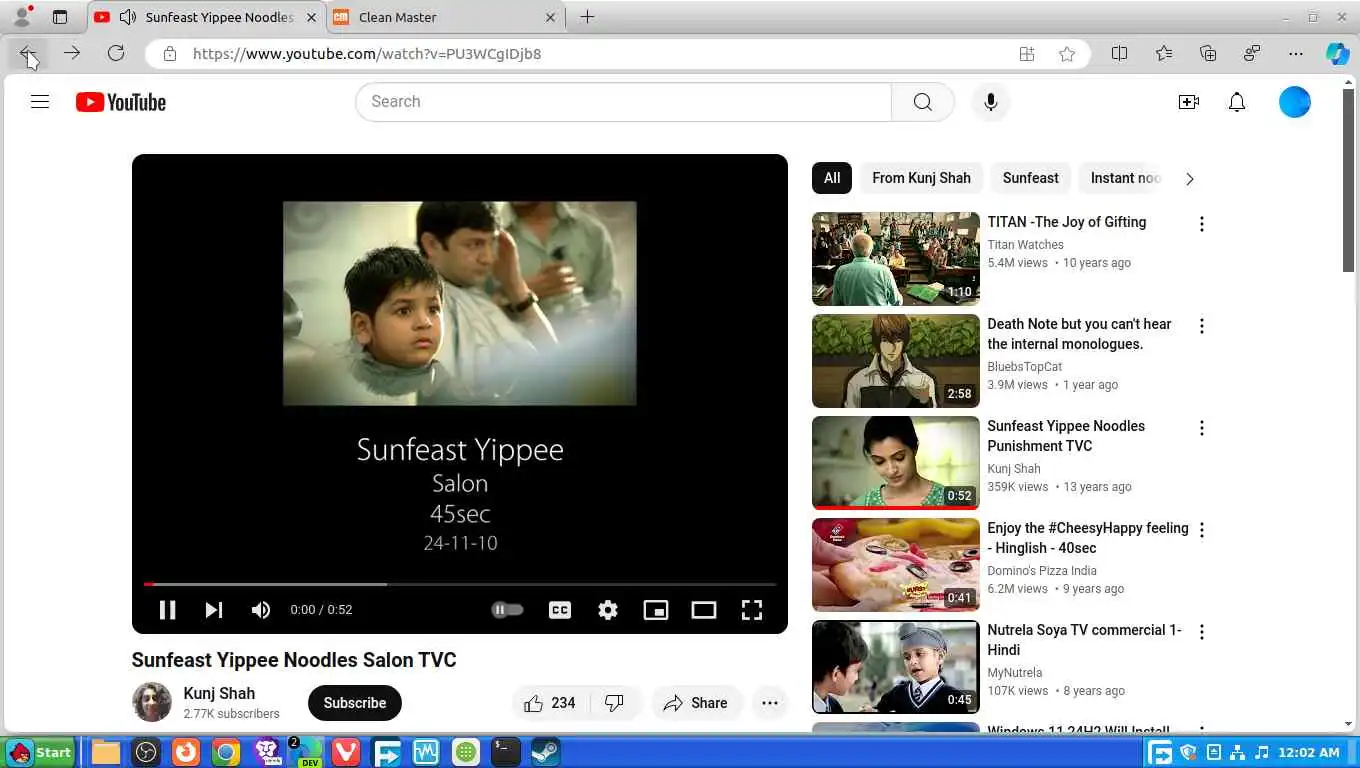This screenshot has height=768, width=1360.
Task: Toggle theater mode
Action: tap(704, 610)
